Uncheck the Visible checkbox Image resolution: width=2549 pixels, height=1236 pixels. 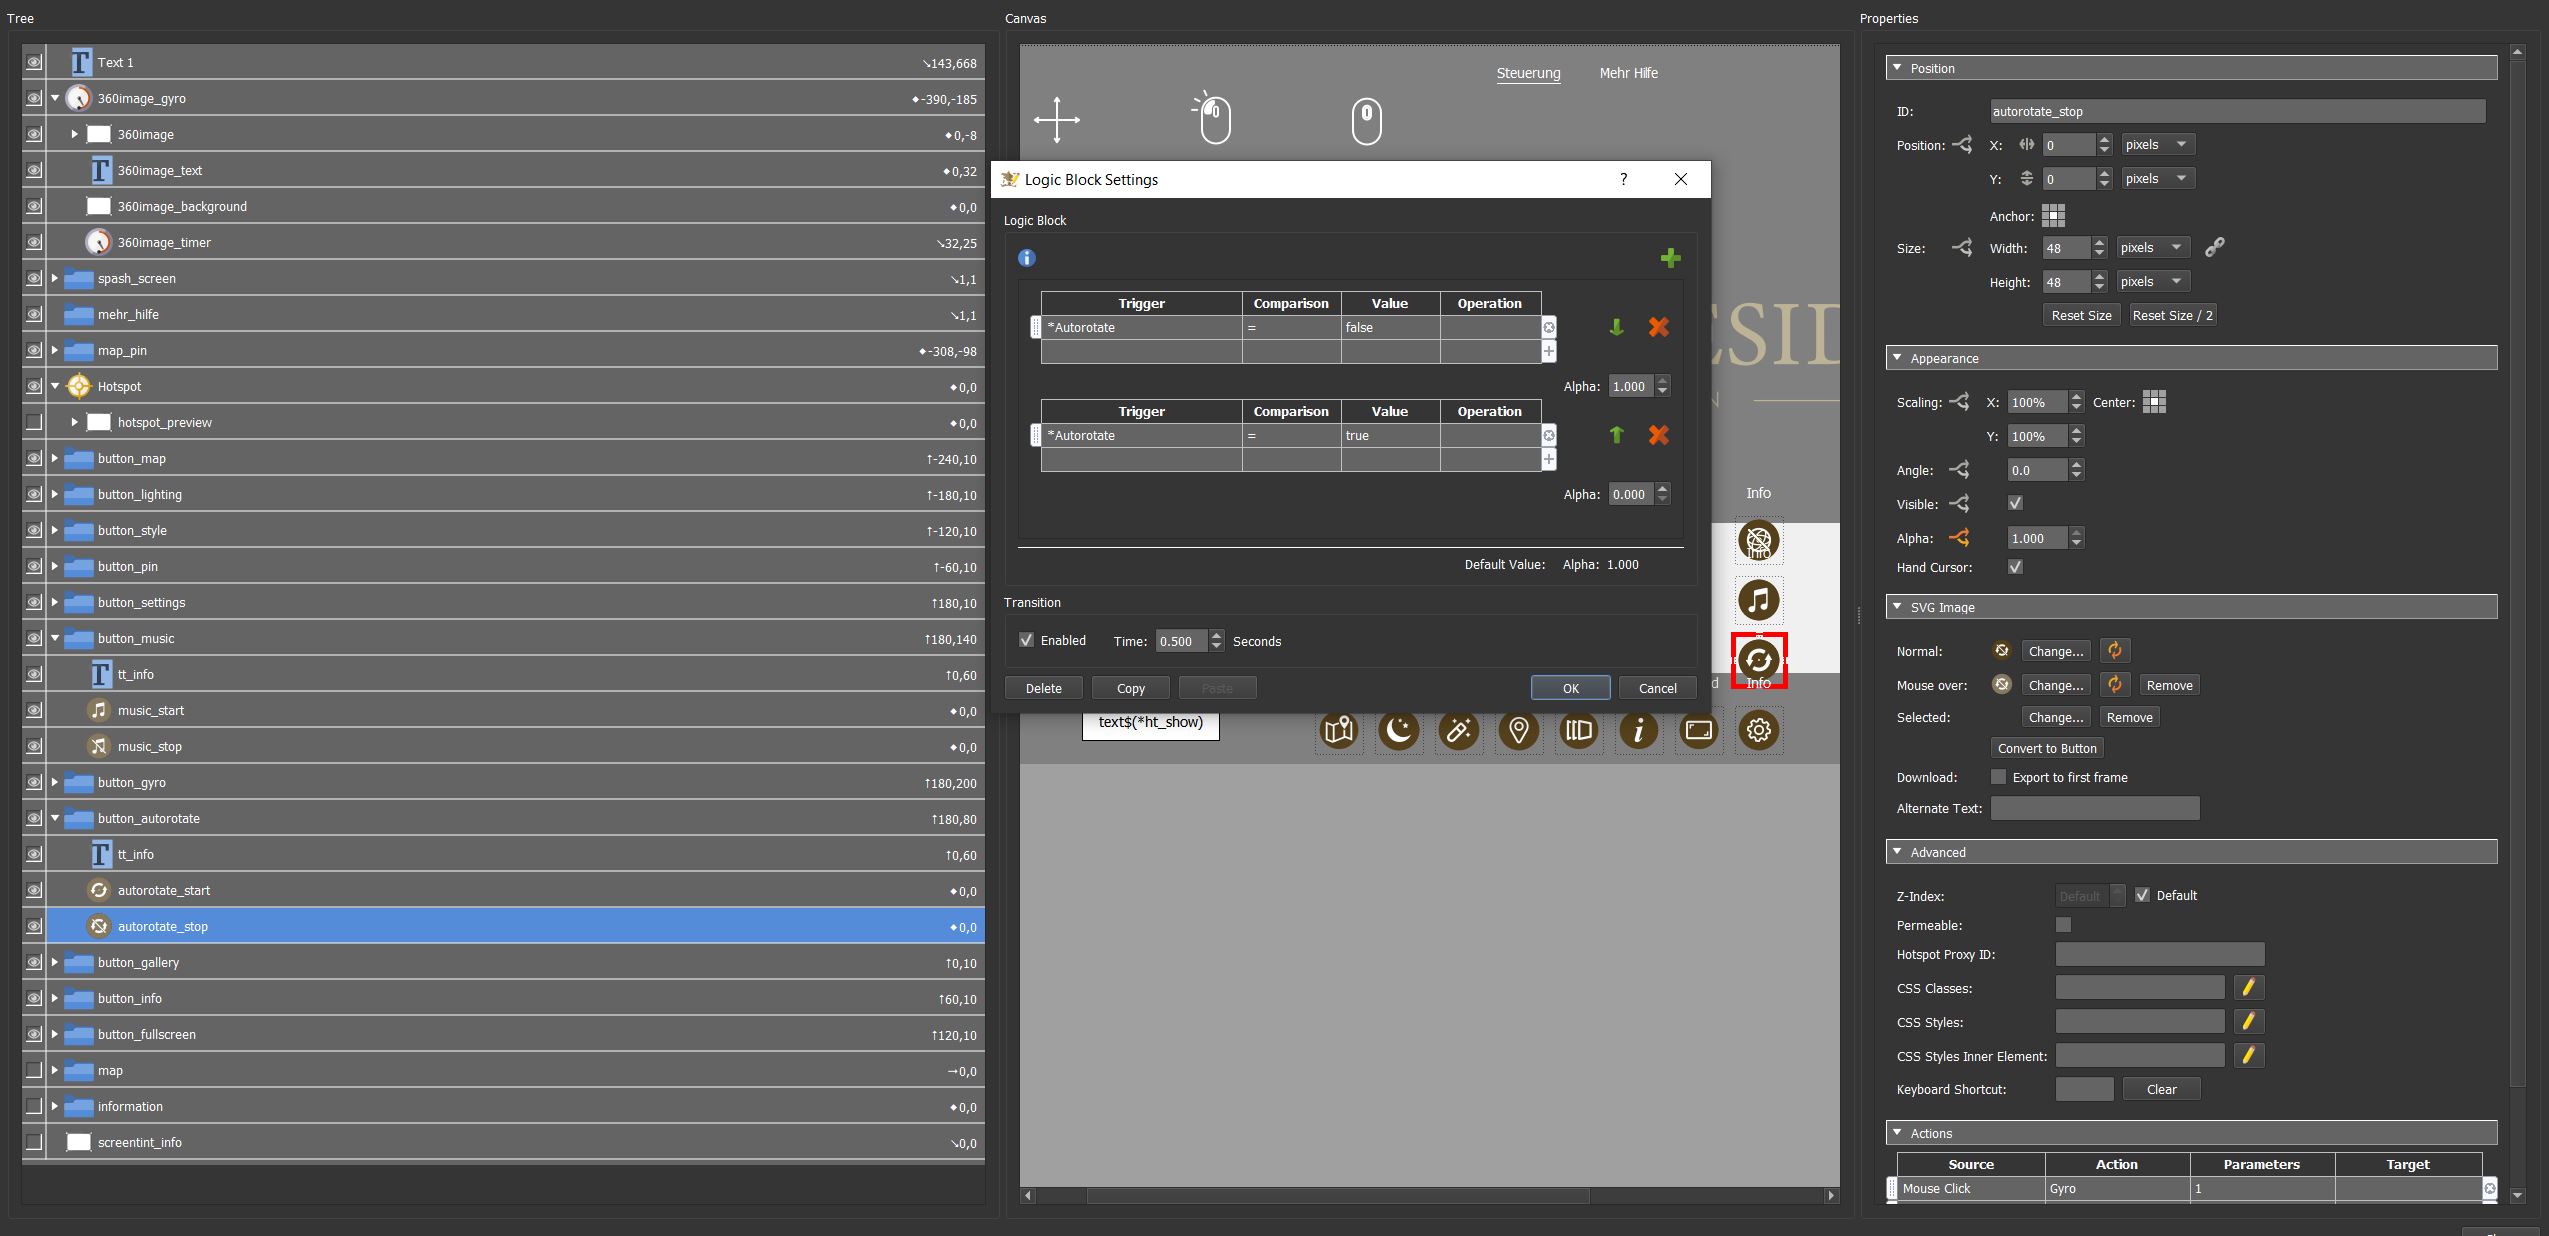2015,503
